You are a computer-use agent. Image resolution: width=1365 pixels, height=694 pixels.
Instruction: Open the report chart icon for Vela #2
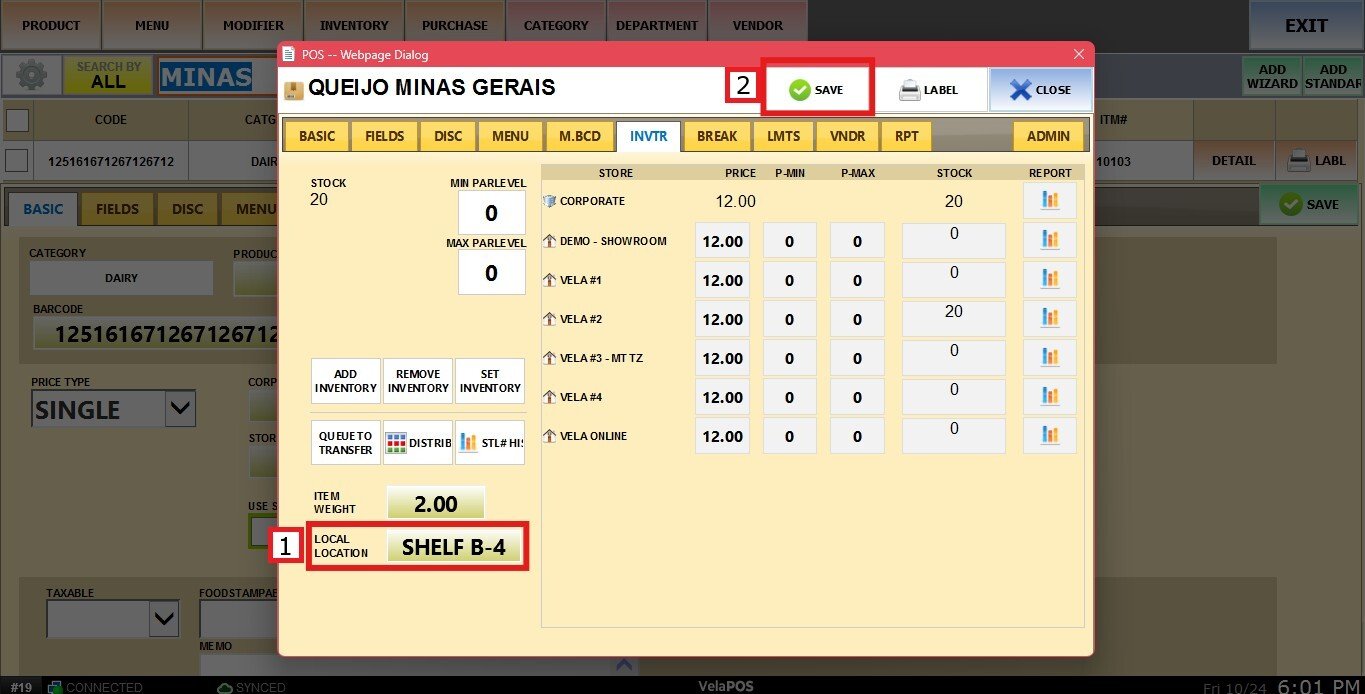tap(1049, 319)
